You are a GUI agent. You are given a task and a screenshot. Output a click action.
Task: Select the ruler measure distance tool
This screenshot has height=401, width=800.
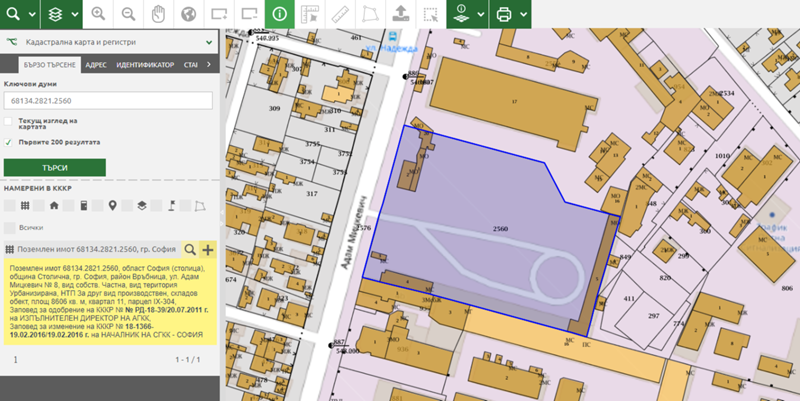[x=340, y=14]
